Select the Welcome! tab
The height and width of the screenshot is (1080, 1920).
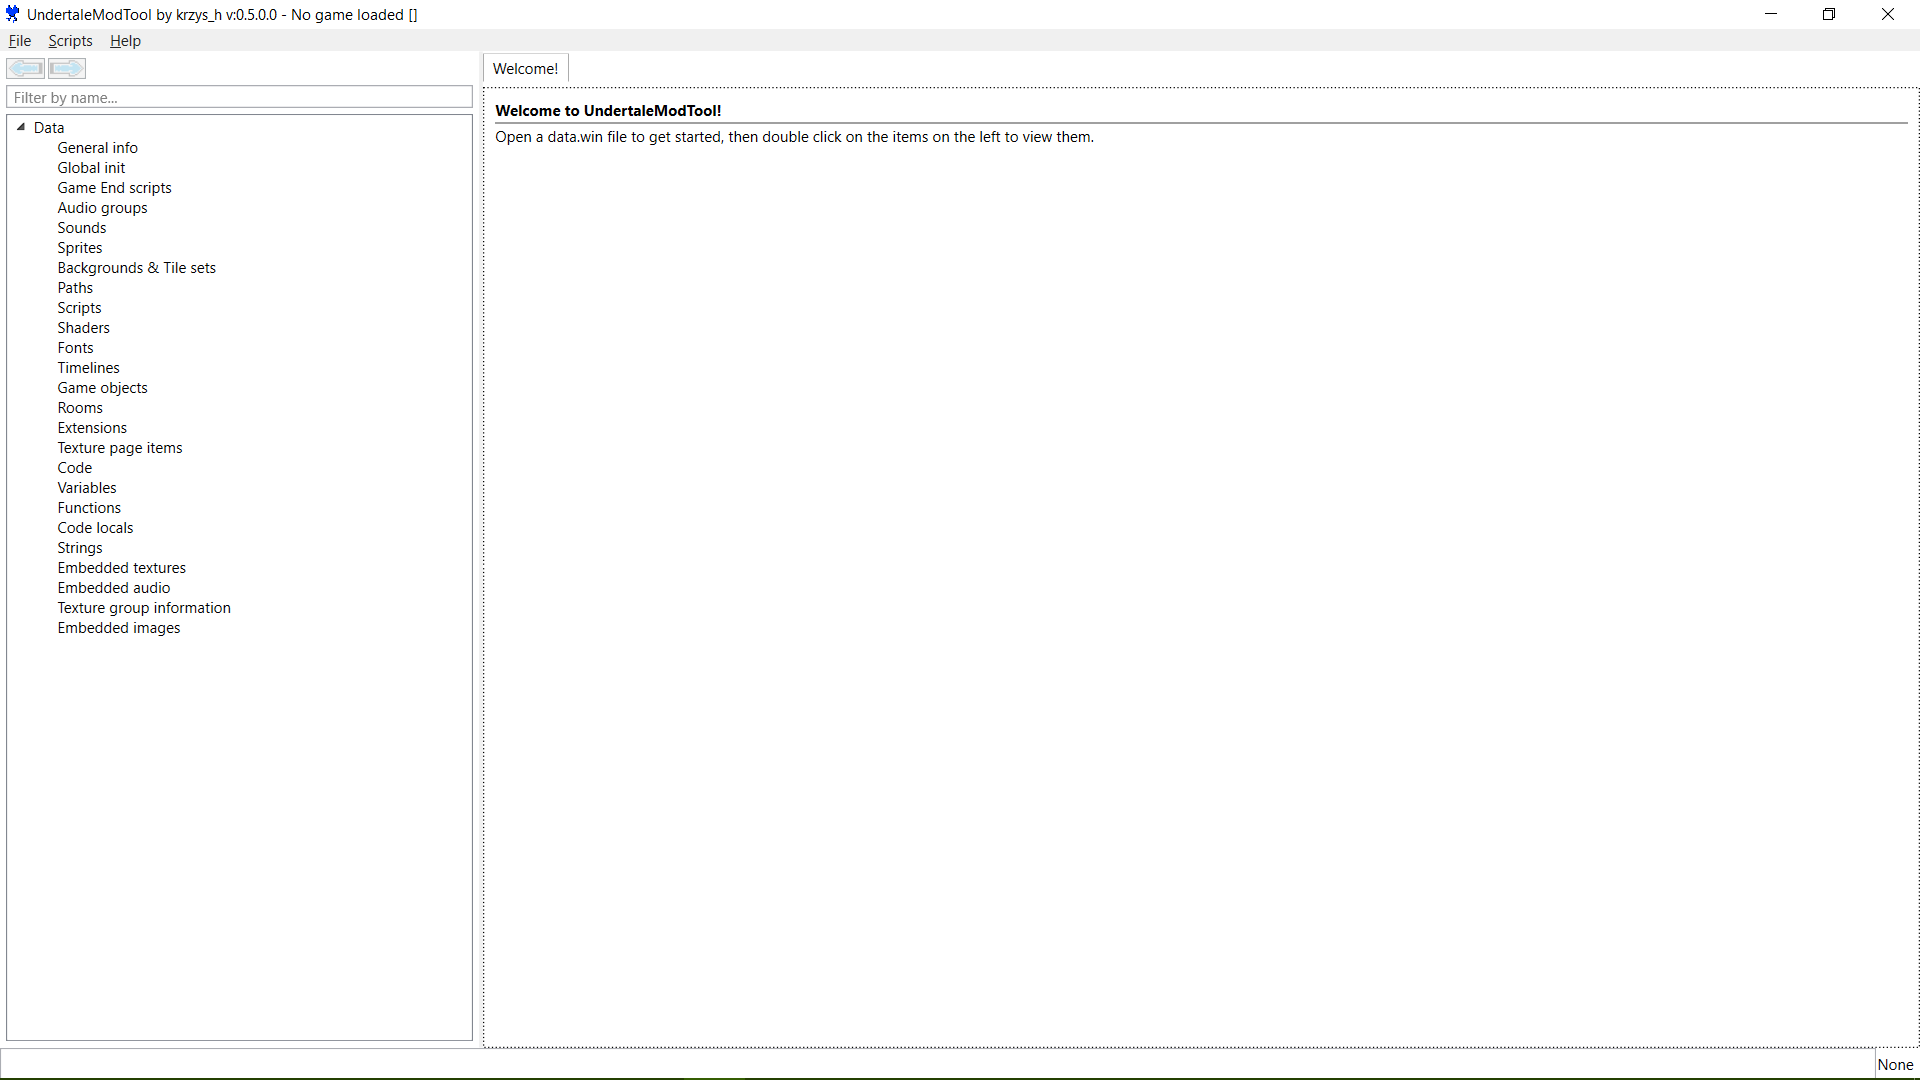coord(525,68)
